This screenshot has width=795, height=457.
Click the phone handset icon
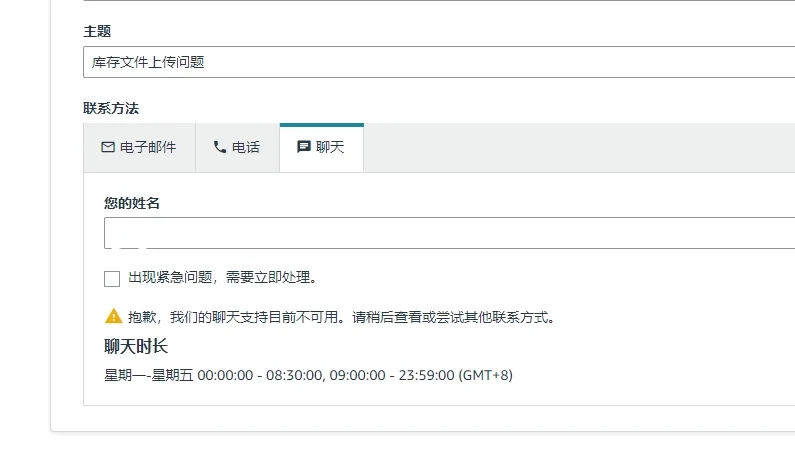click(220, 147)
